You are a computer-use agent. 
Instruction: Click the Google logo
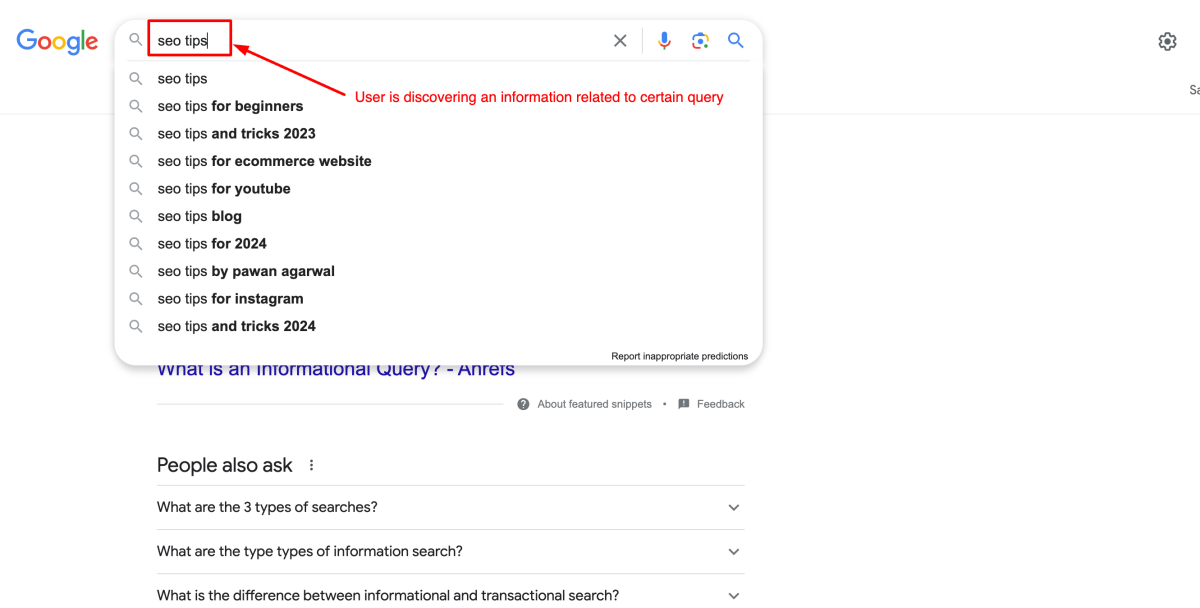pos(57,41)
